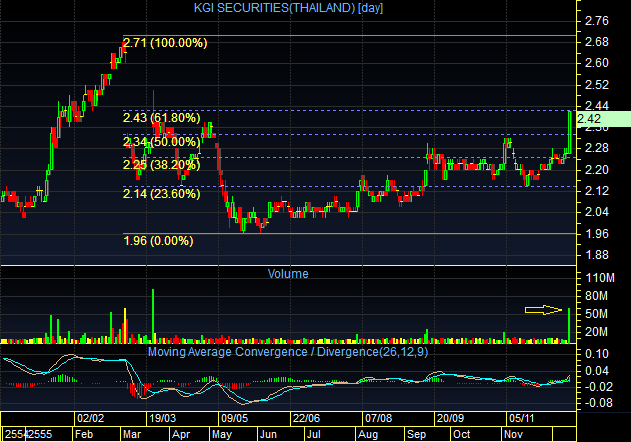Click the latest green candlestick near 2.42
The width and height of the screenshot is (631, 442).
click(x=569, y=132)
